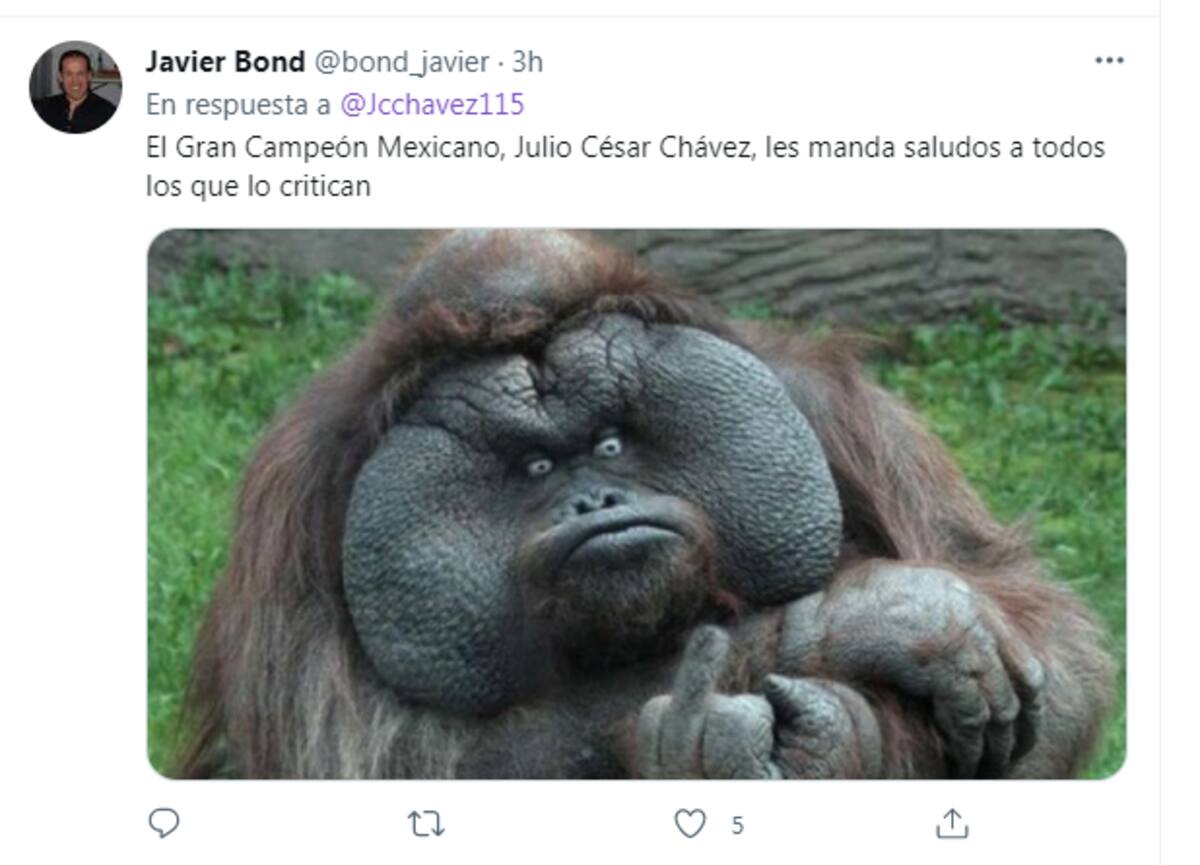The width and height of the screenshot is (1200, 865).
Task: Open the 3h timestamp permalink
Action: pyautogui.click(x=527, y=62)
